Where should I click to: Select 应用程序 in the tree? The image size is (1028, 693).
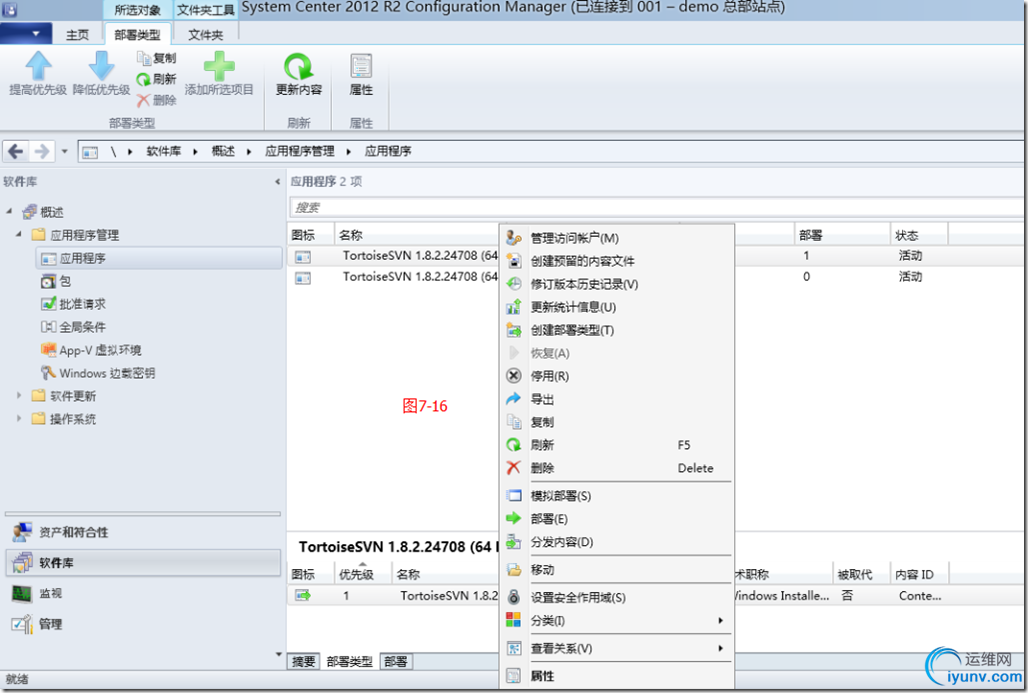159,258
